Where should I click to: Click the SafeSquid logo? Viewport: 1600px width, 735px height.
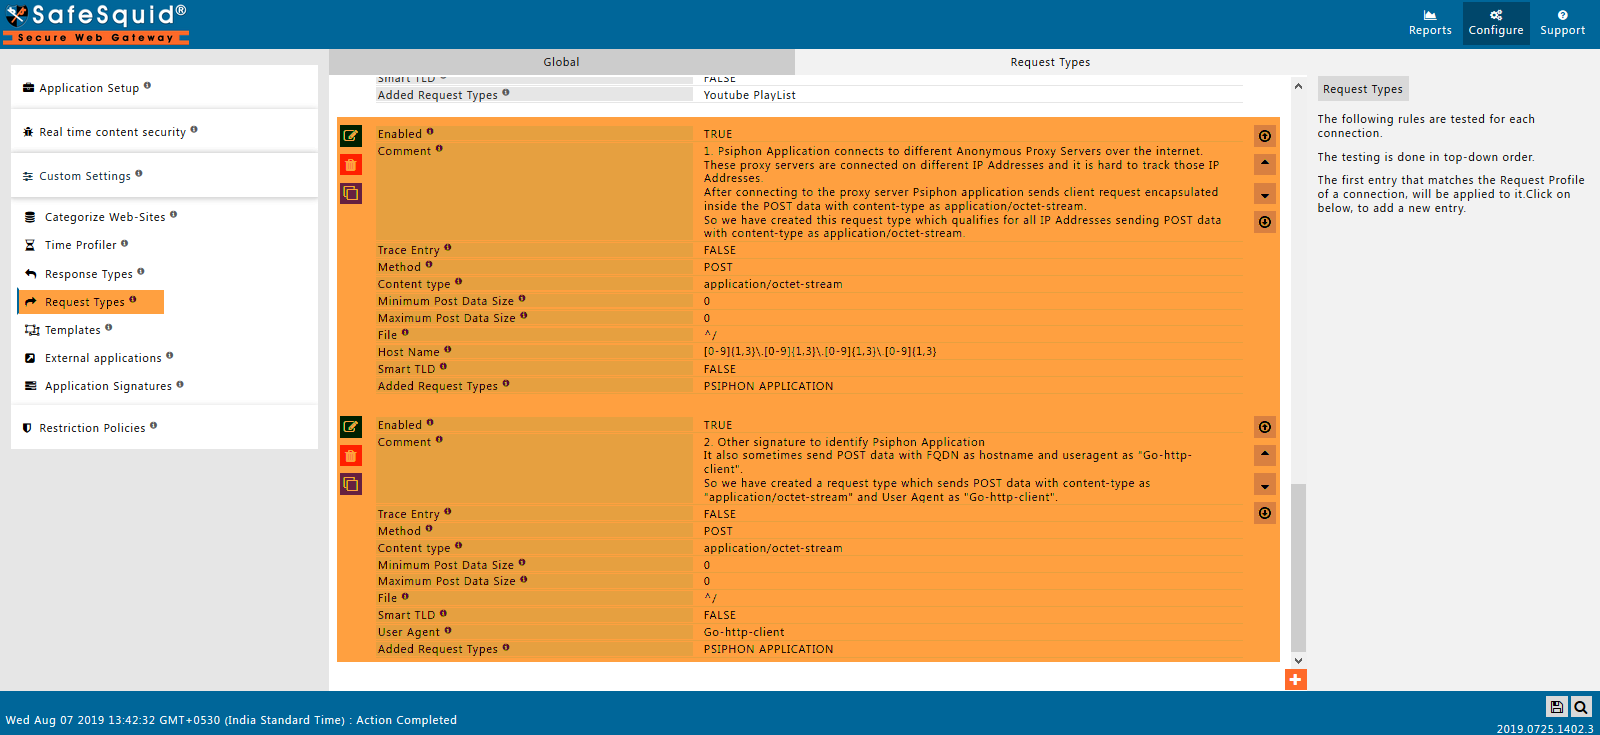[x=96, y=24]
